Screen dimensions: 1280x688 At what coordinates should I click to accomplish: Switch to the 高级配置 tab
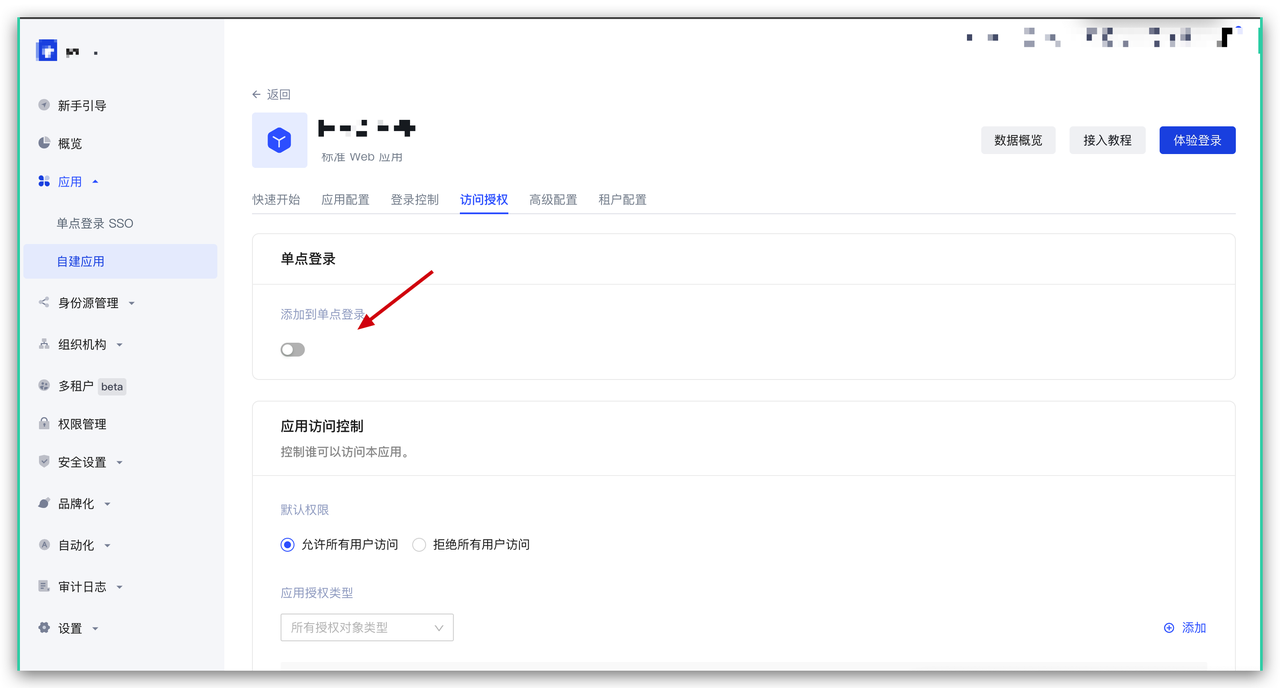(x=552, y=199)
